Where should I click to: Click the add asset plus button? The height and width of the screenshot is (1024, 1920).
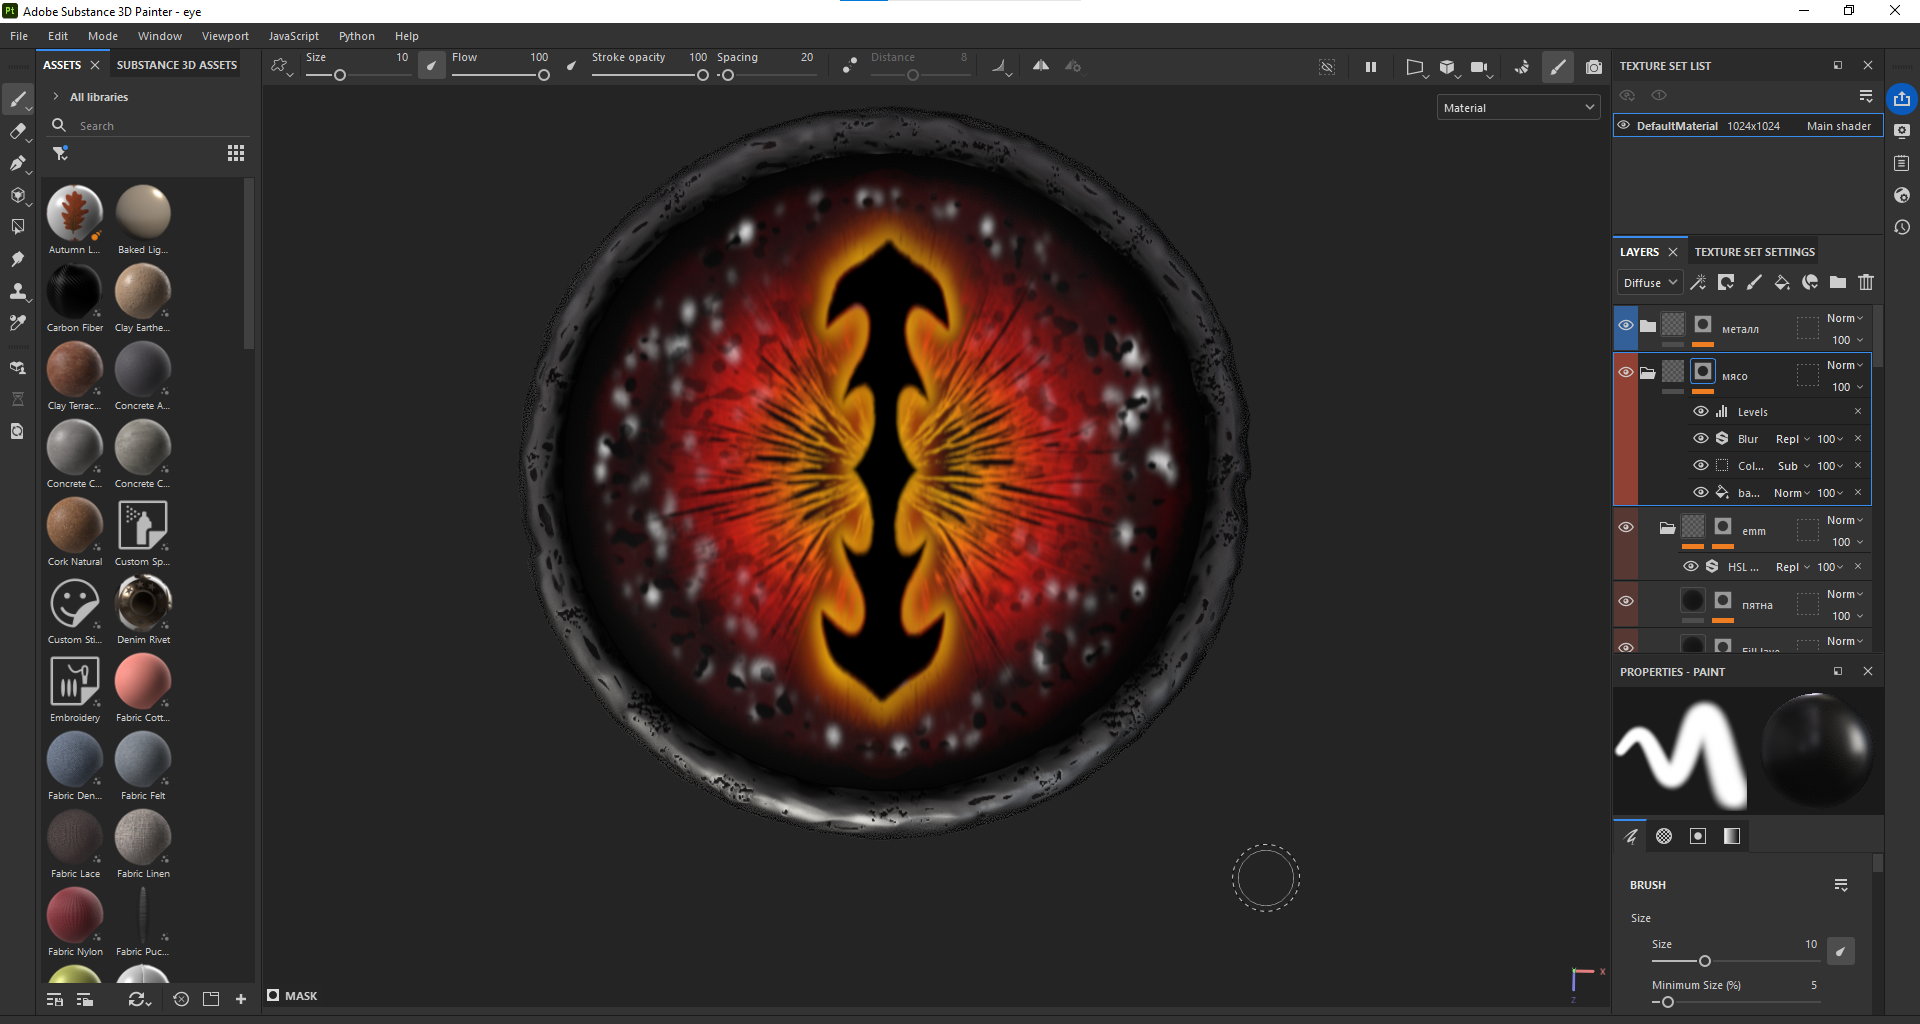[241, 999]
